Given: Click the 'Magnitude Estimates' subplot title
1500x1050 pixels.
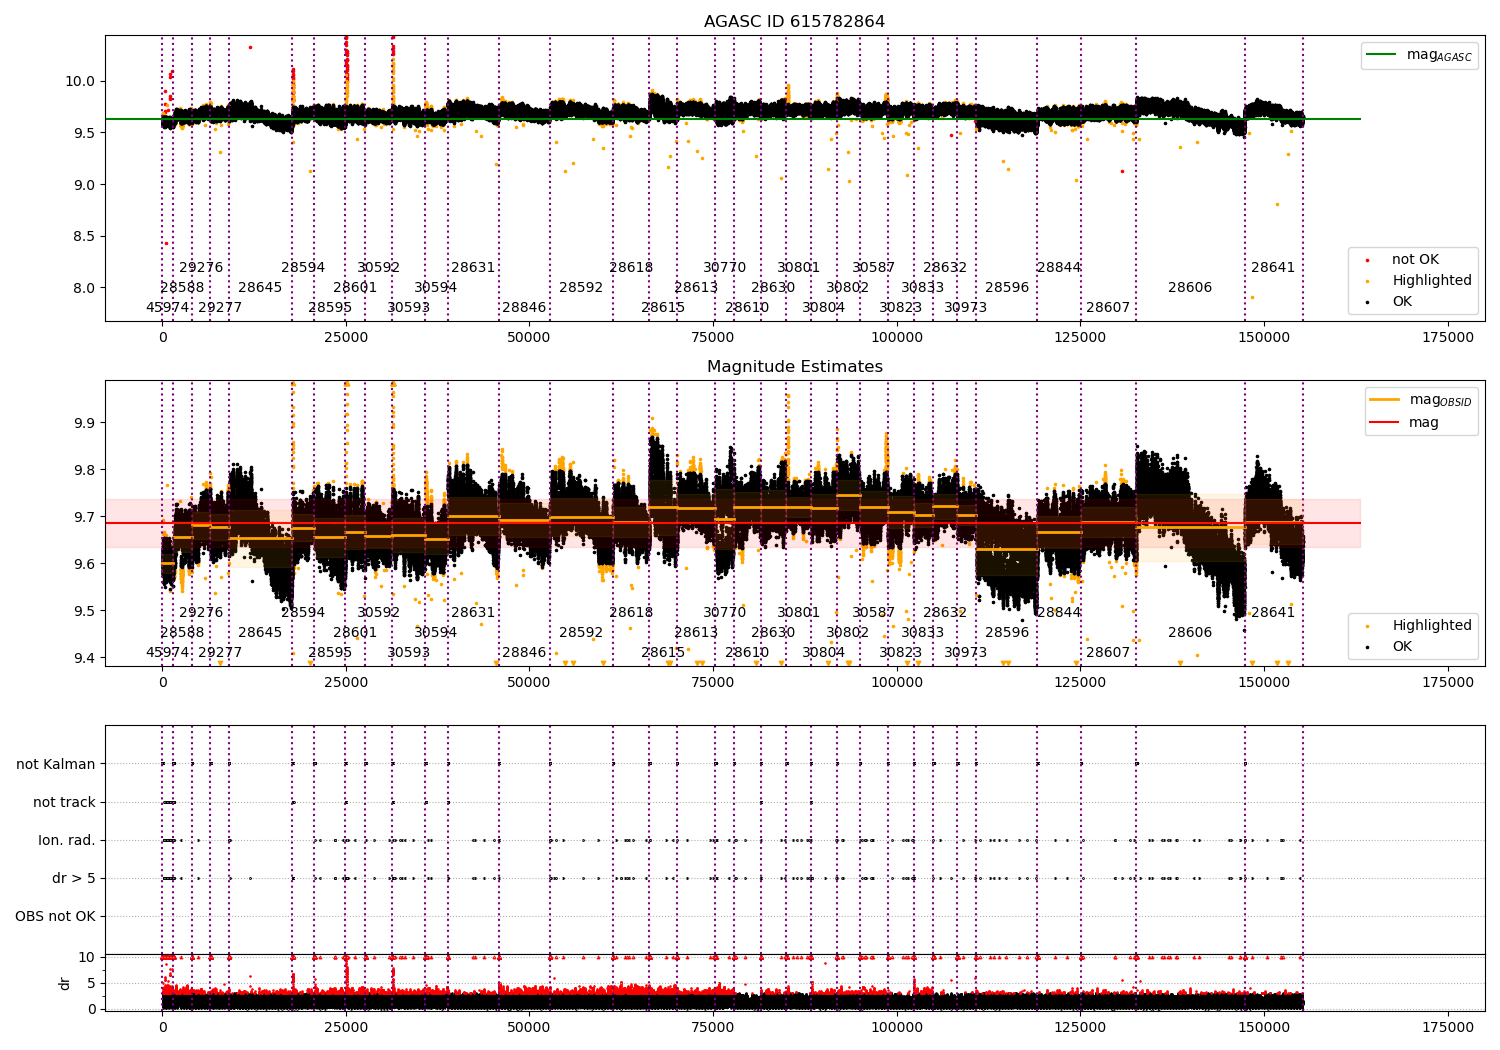Looking at the screenshot, I should (795, 367).
